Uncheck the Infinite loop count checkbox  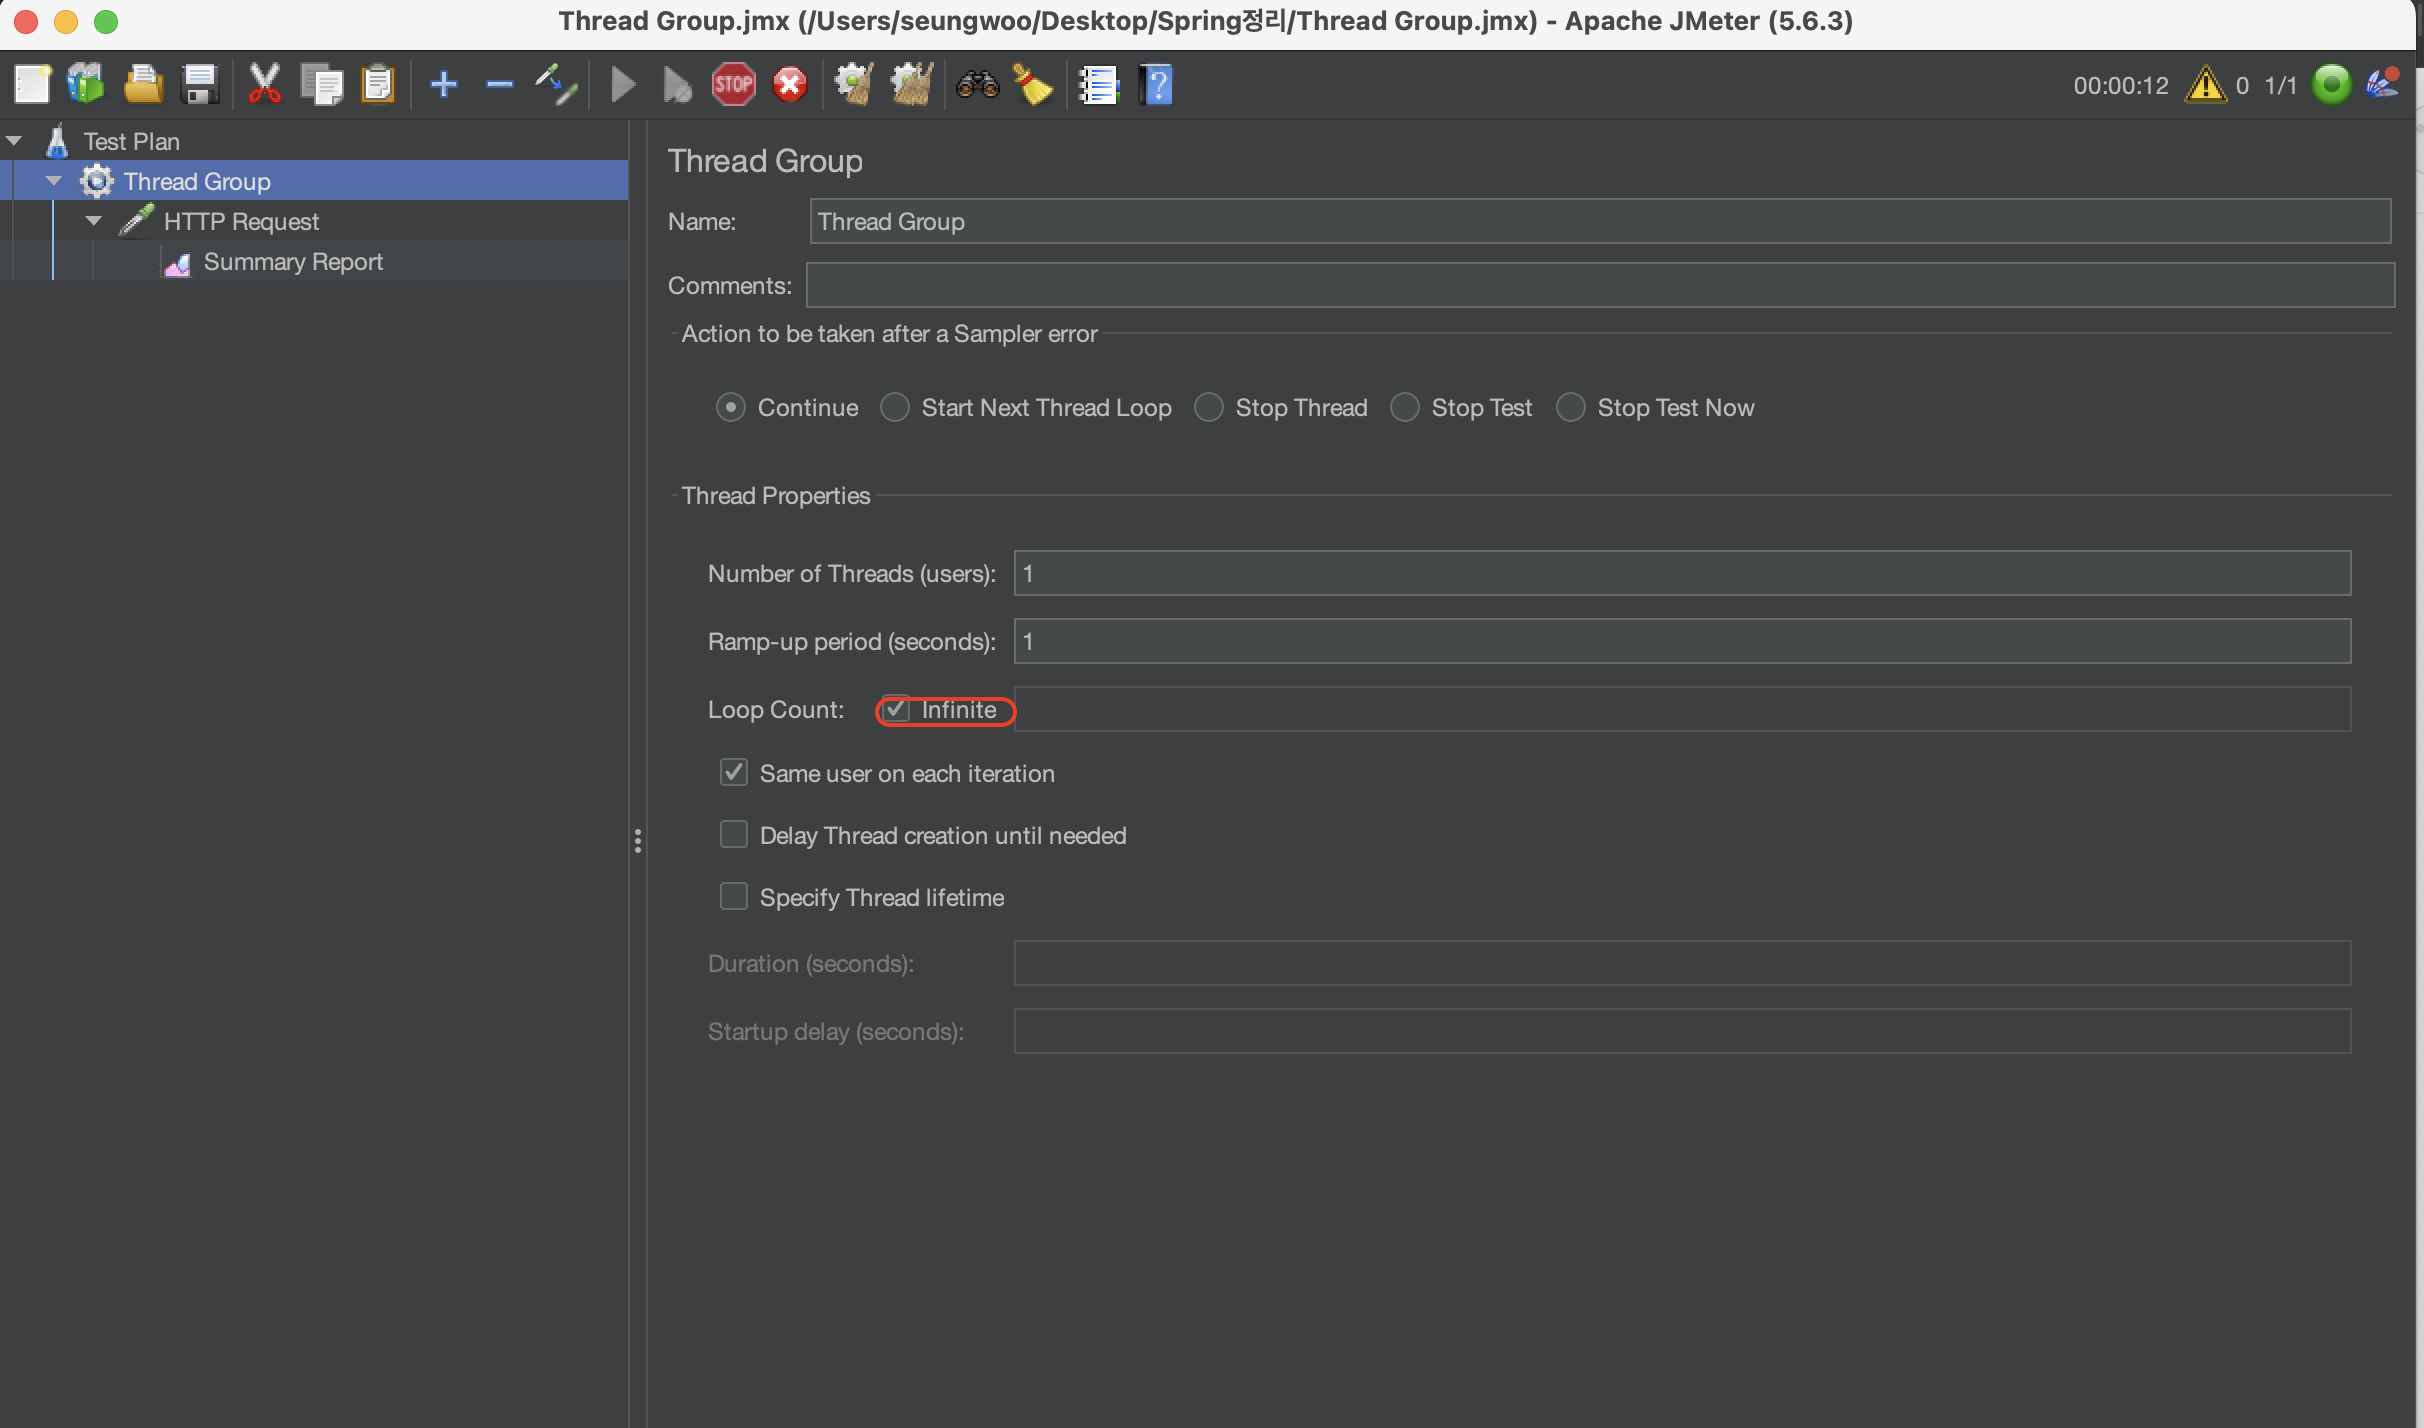[x=896, y=710]
